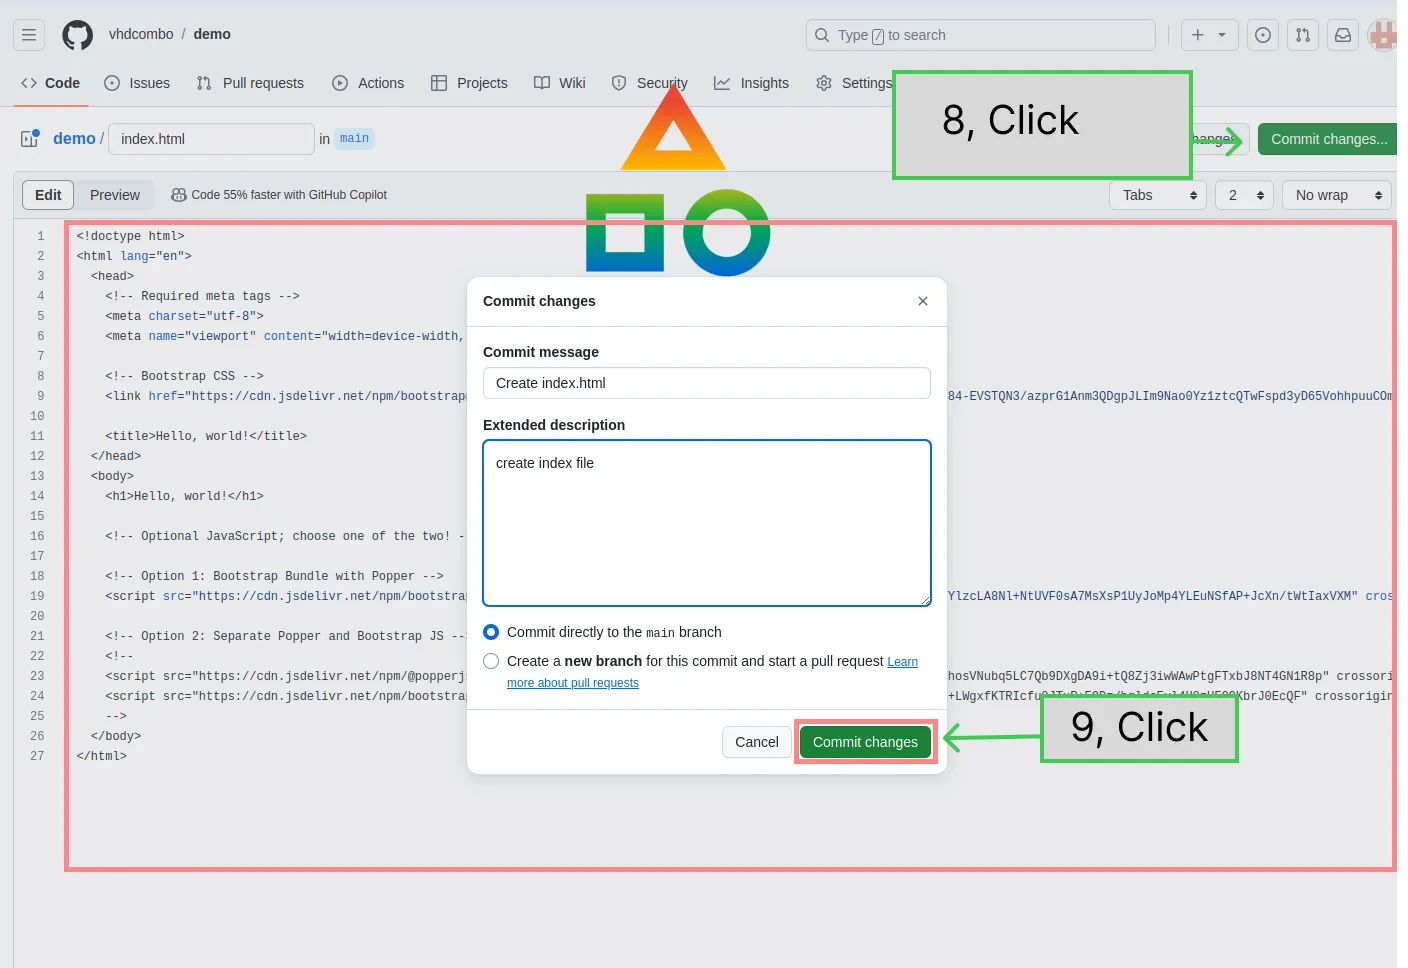Click the Copilot icon in editor toolbar
The image size is (1408, 968).
click(179, 195)
